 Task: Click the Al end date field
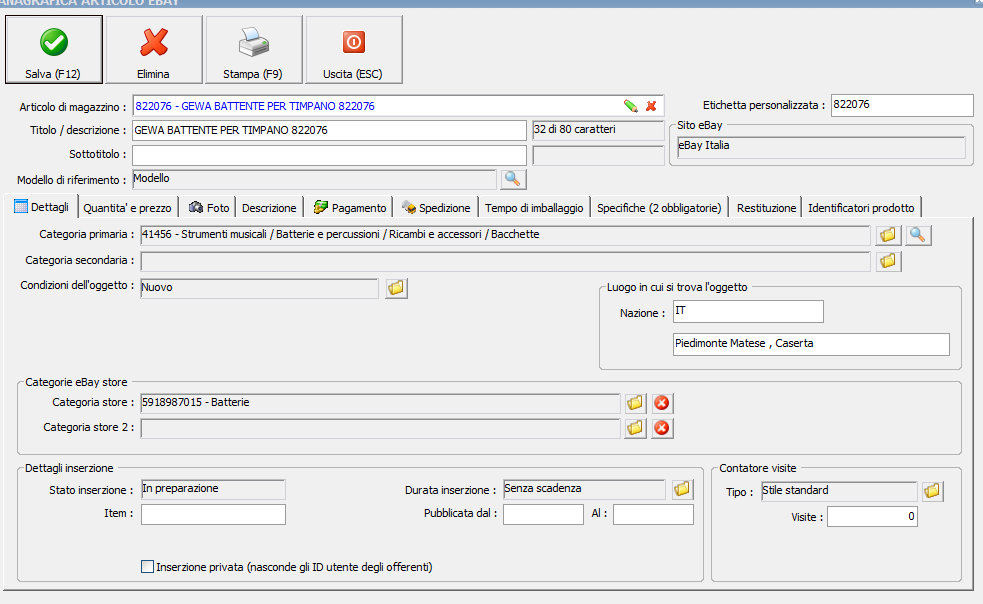point(653,514)
